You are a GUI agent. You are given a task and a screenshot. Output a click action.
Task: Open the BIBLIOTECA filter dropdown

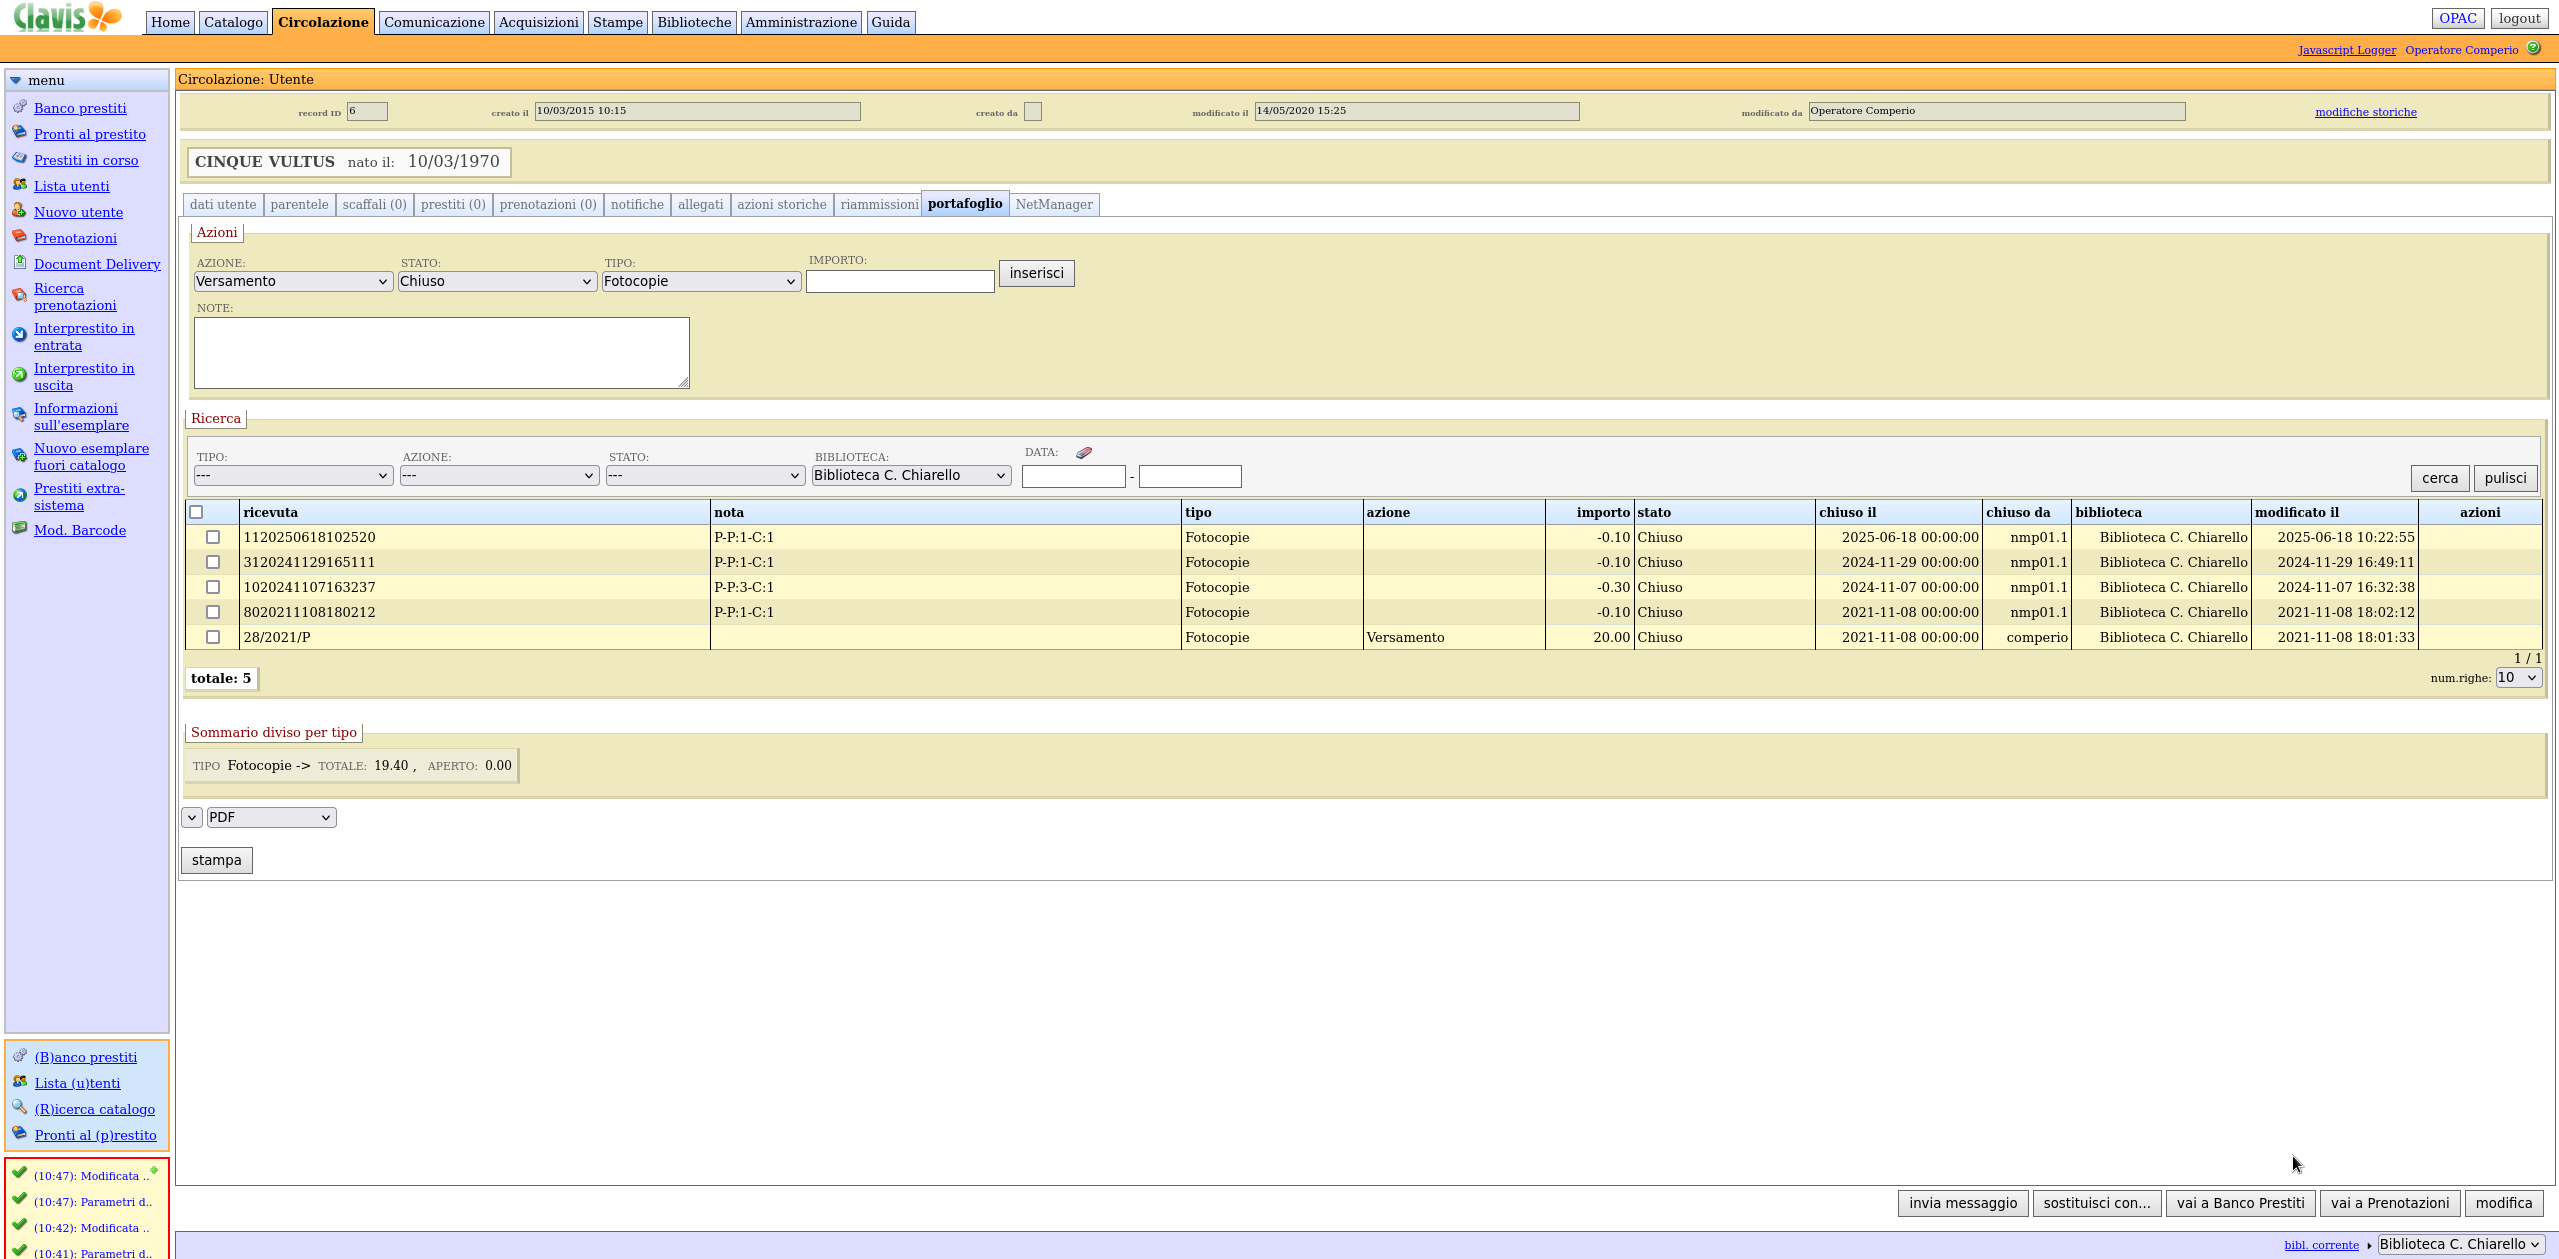click(910, 476)
